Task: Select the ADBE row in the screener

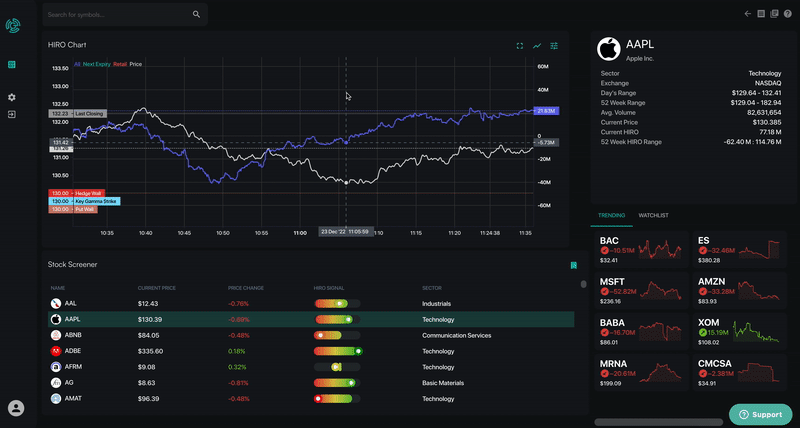Action: 311,351
